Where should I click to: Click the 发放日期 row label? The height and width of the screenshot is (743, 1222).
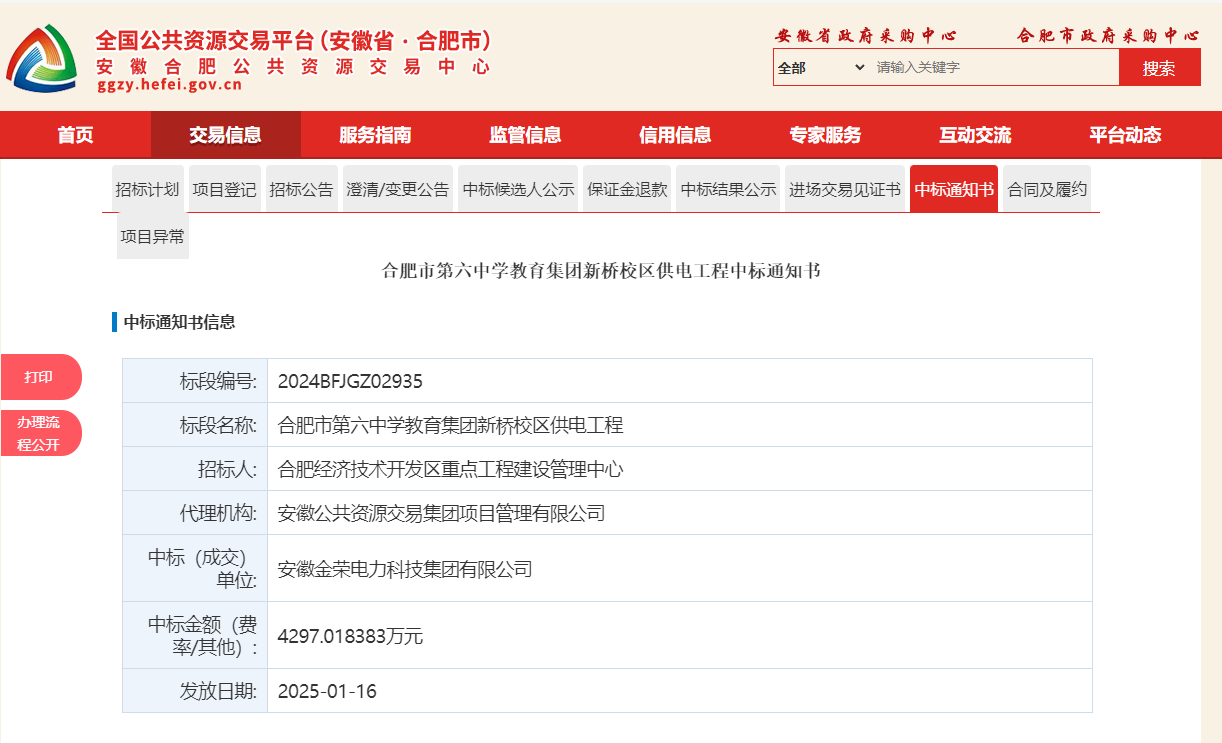point(218,691)
